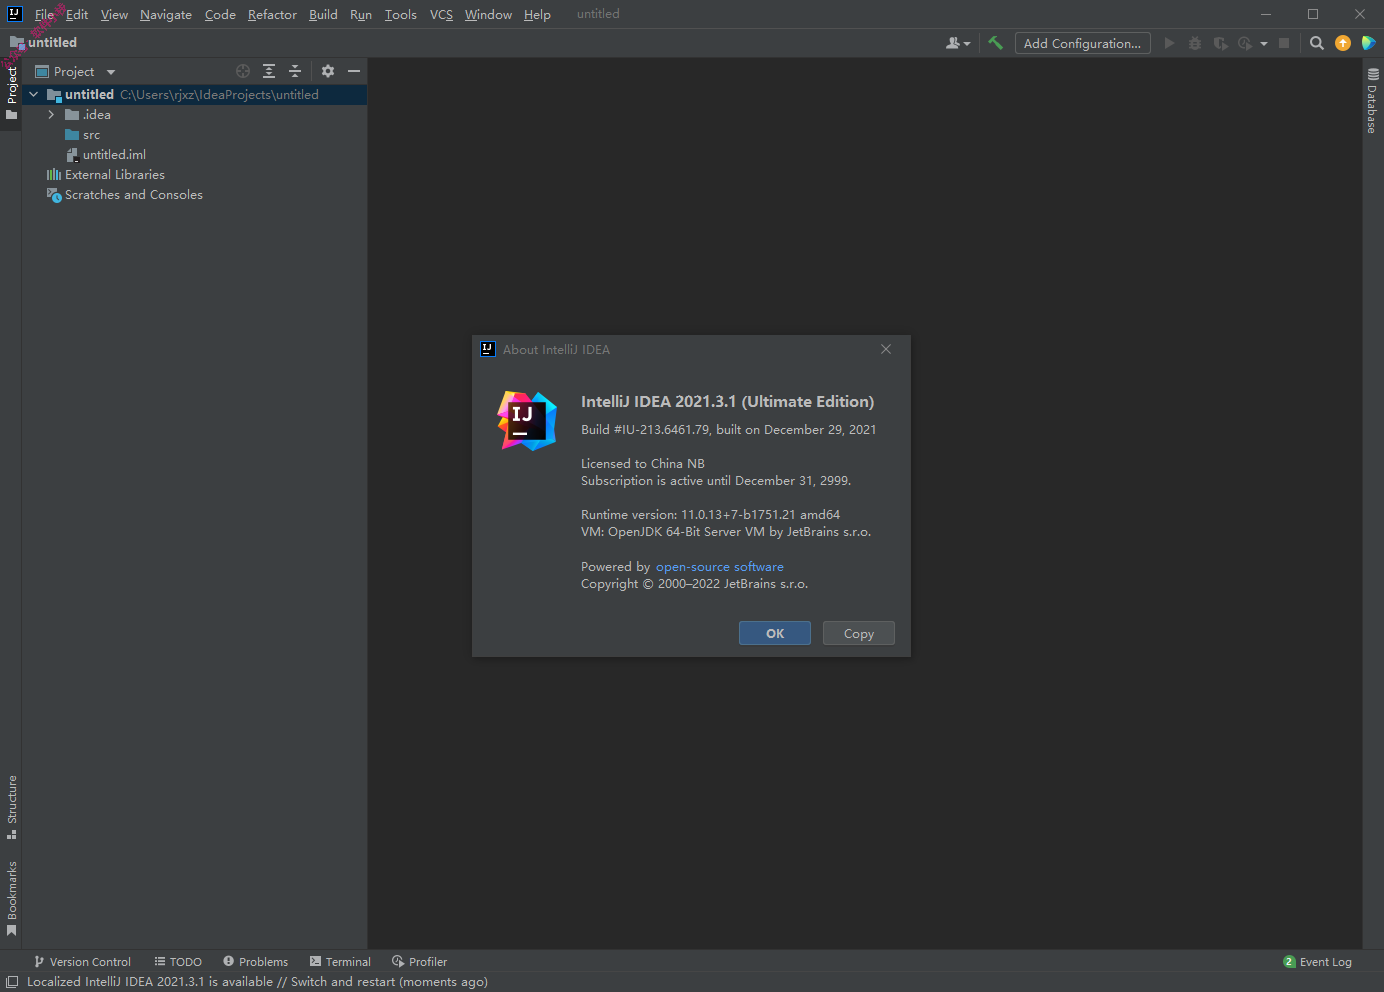Open the Refactor menu

[272, 14]
